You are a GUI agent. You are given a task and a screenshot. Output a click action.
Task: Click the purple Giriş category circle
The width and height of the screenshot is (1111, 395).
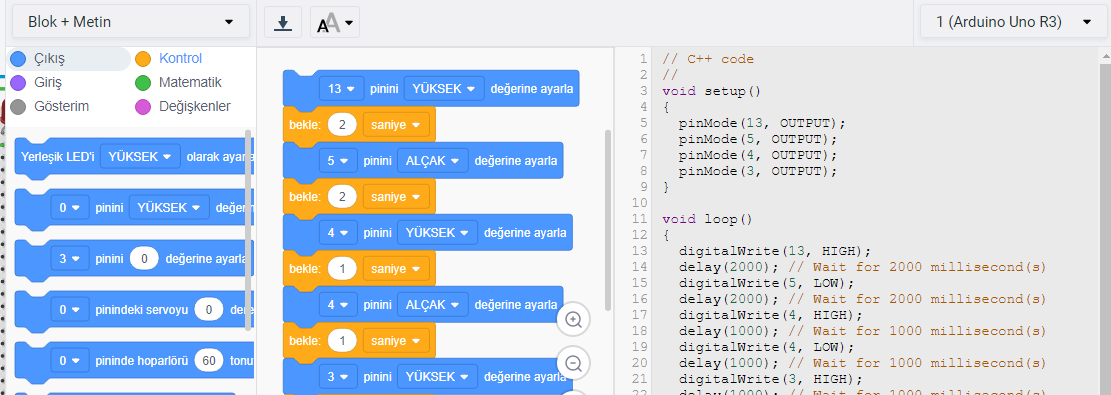(19, 83)
